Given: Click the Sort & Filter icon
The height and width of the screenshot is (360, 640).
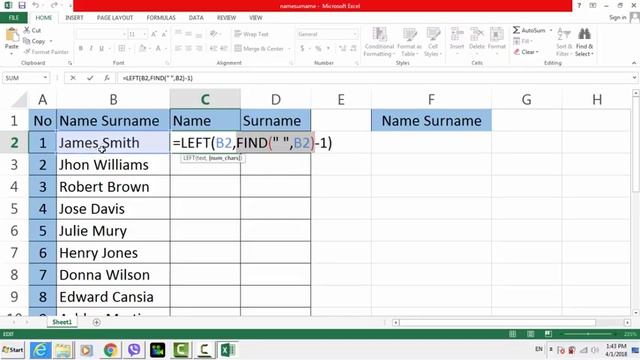Looking at the screenshot, I should 564,34.
